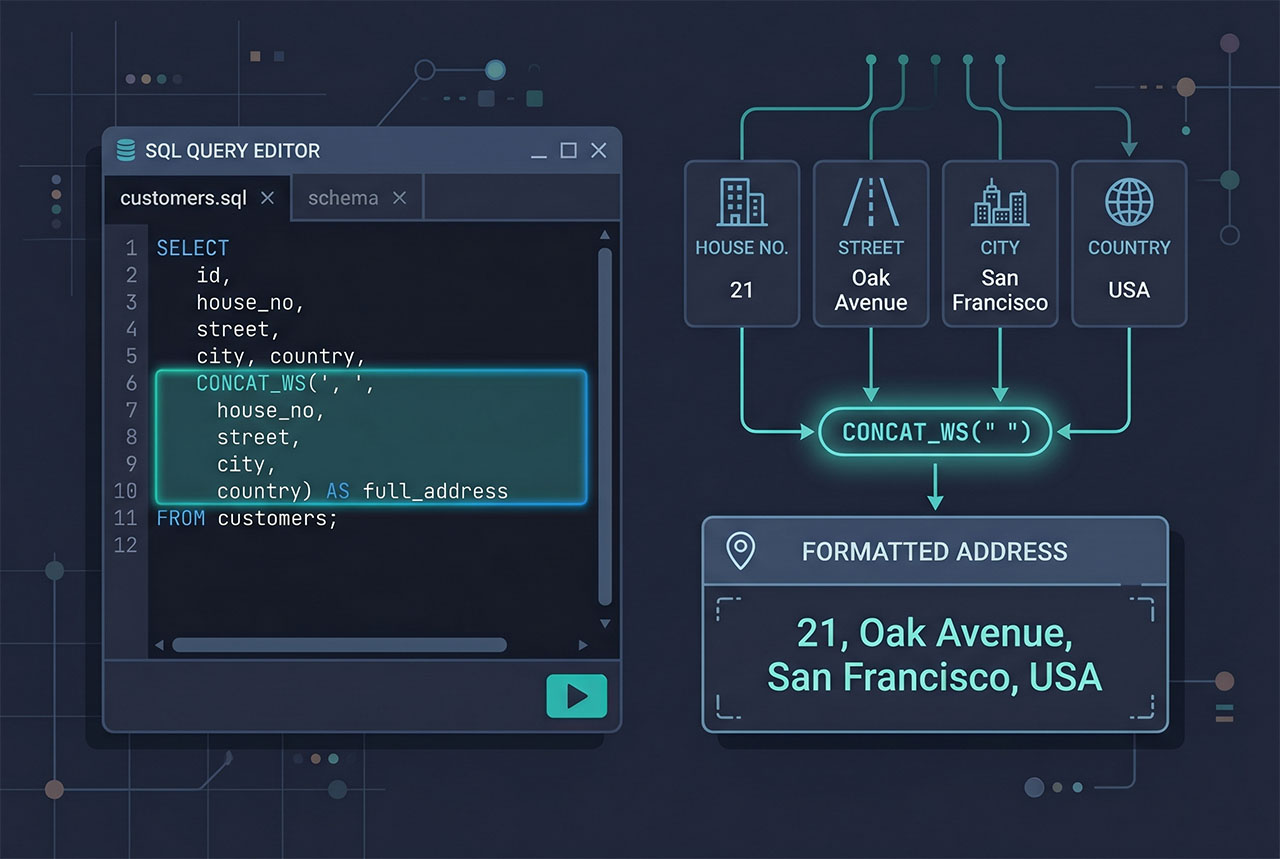
Task: Select the Street road icon
Action: click(870, 202)
